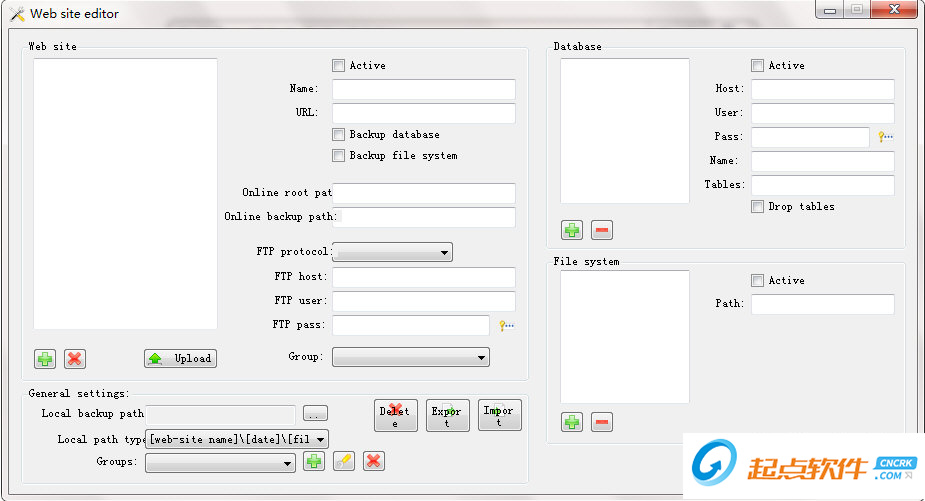Browse for local backup path
This screenshot has height=501, width=925.
pos(315,414)
